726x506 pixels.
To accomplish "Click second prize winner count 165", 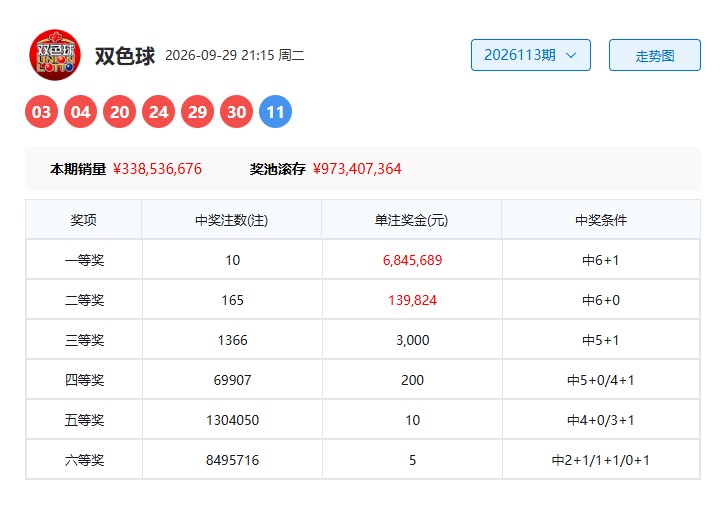I will (x=232, y=300).
